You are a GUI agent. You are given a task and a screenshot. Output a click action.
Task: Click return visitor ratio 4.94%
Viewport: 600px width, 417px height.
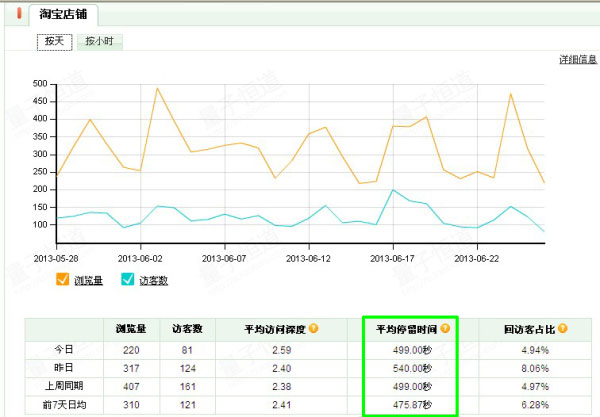pyautogui.click(x=535, y=350)
